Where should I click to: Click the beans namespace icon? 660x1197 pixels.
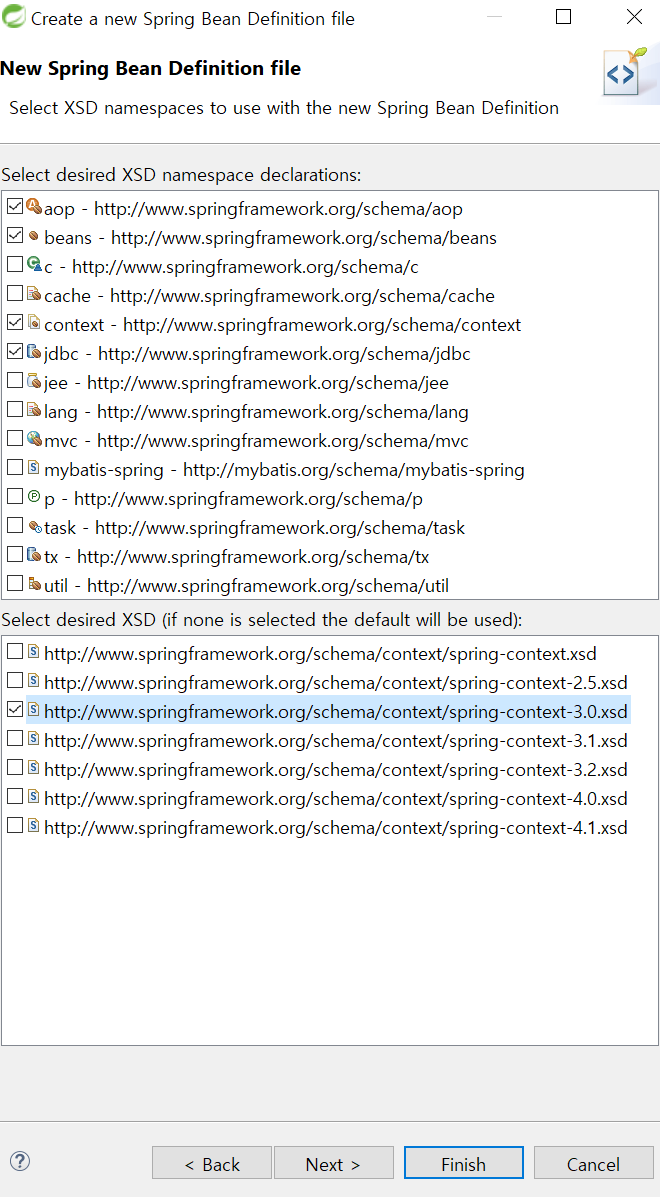tap(34, 237)
